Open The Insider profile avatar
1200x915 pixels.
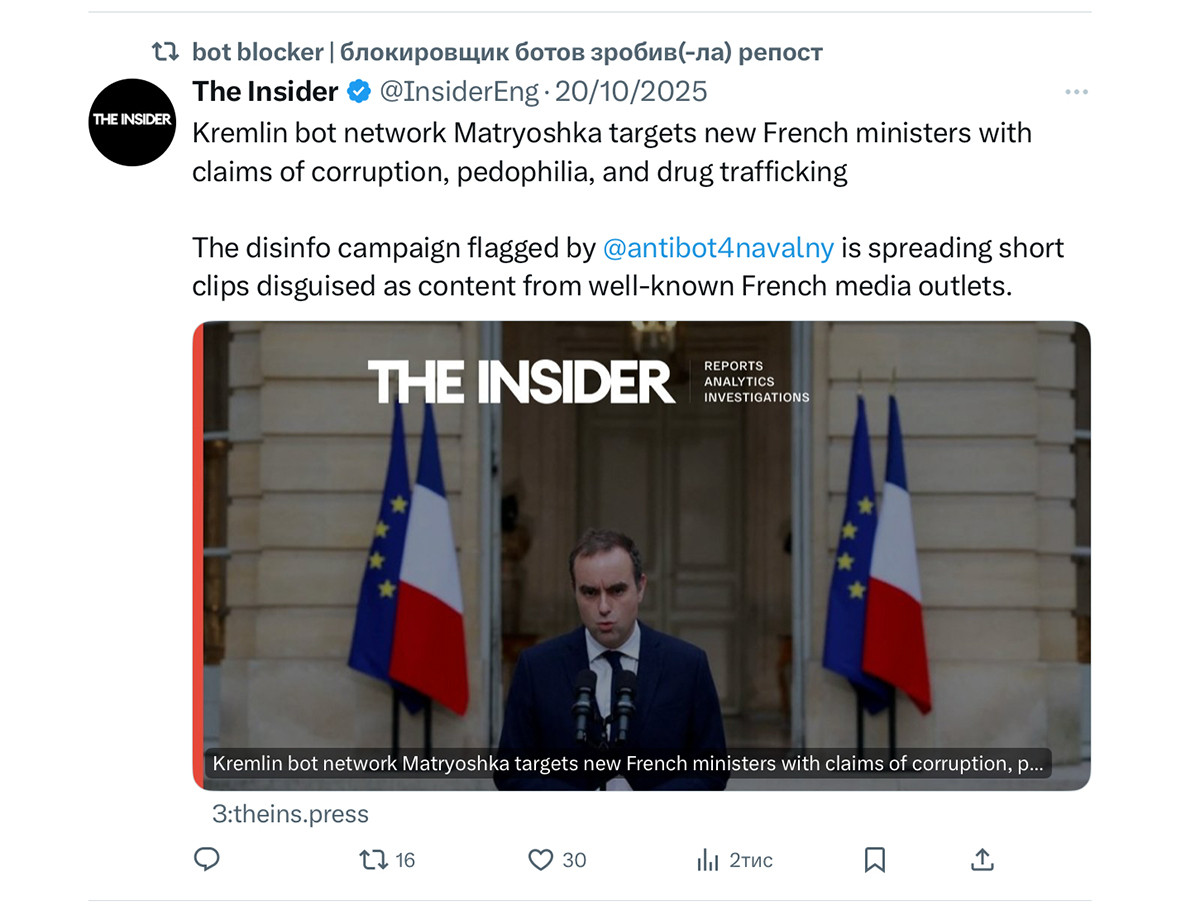tap(132, 121)
